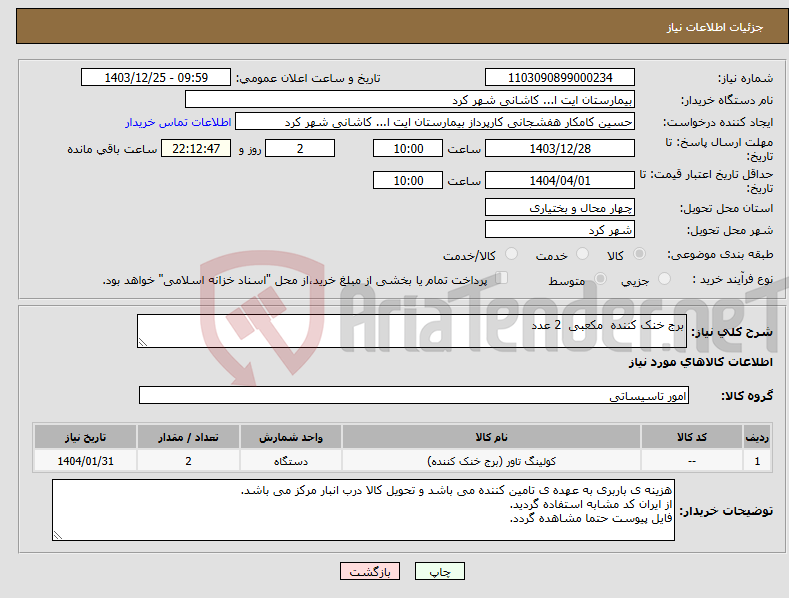Click the استان محل تحویل field
Screen dimensions: 789x598
click(560, 207)
